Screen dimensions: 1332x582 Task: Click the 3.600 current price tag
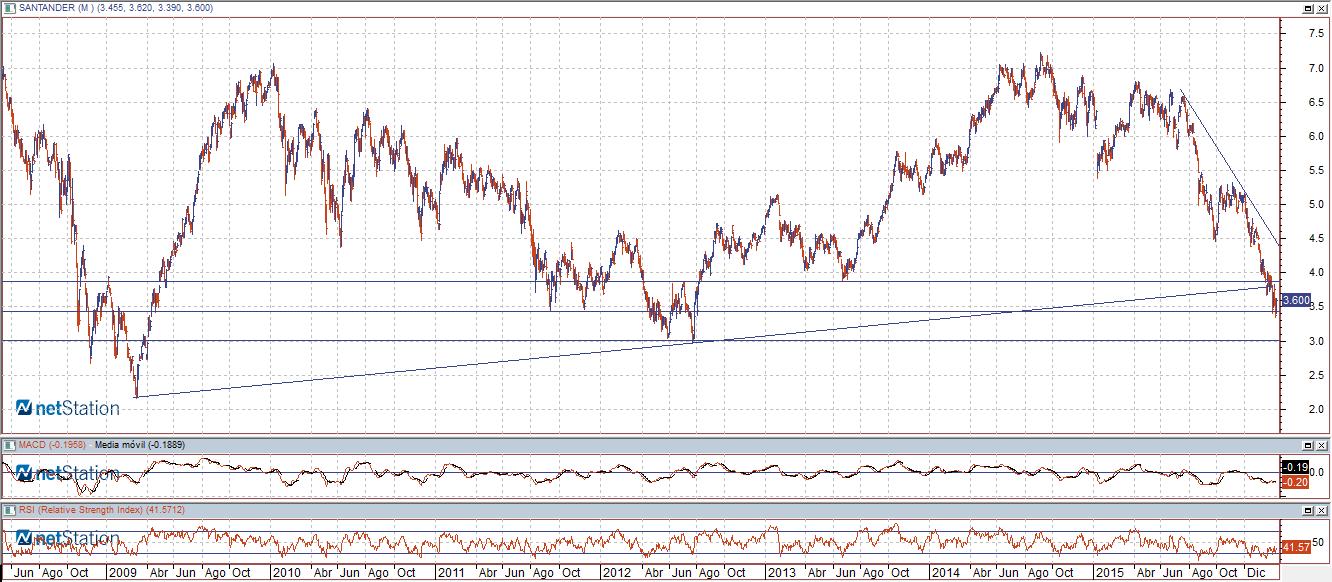(x=1296, y=300)
